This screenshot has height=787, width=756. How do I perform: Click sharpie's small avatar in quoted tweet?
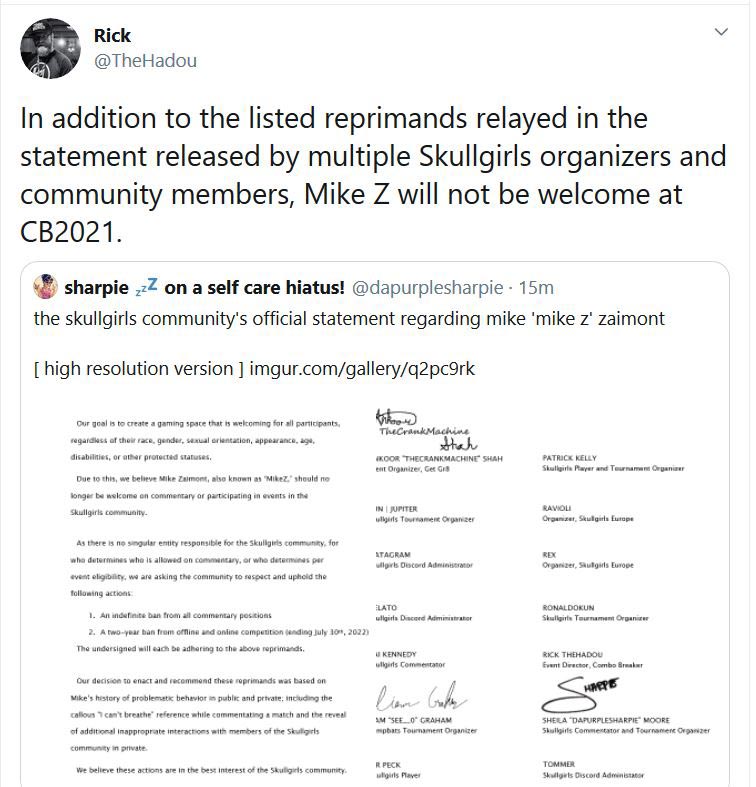45,288
